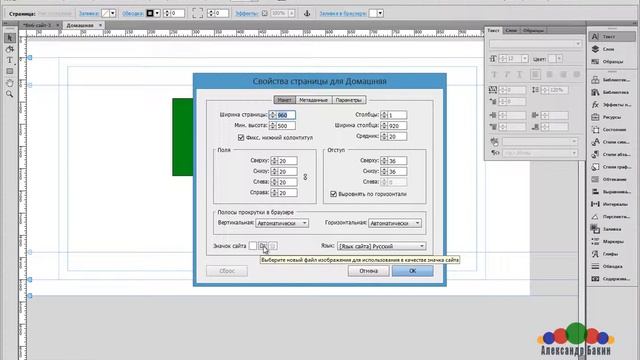Screen dimensions: 640x360
Task: Open the Глифы panel from the dock
Action: (611, 254)
